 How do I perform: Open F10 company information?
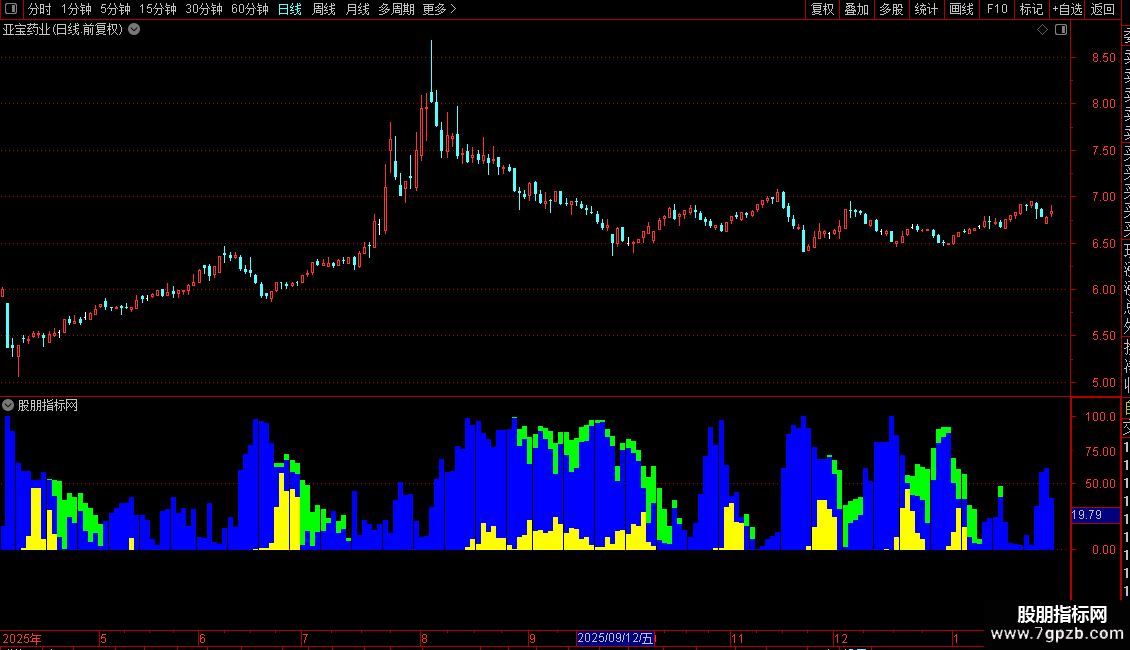coord(997,9)
